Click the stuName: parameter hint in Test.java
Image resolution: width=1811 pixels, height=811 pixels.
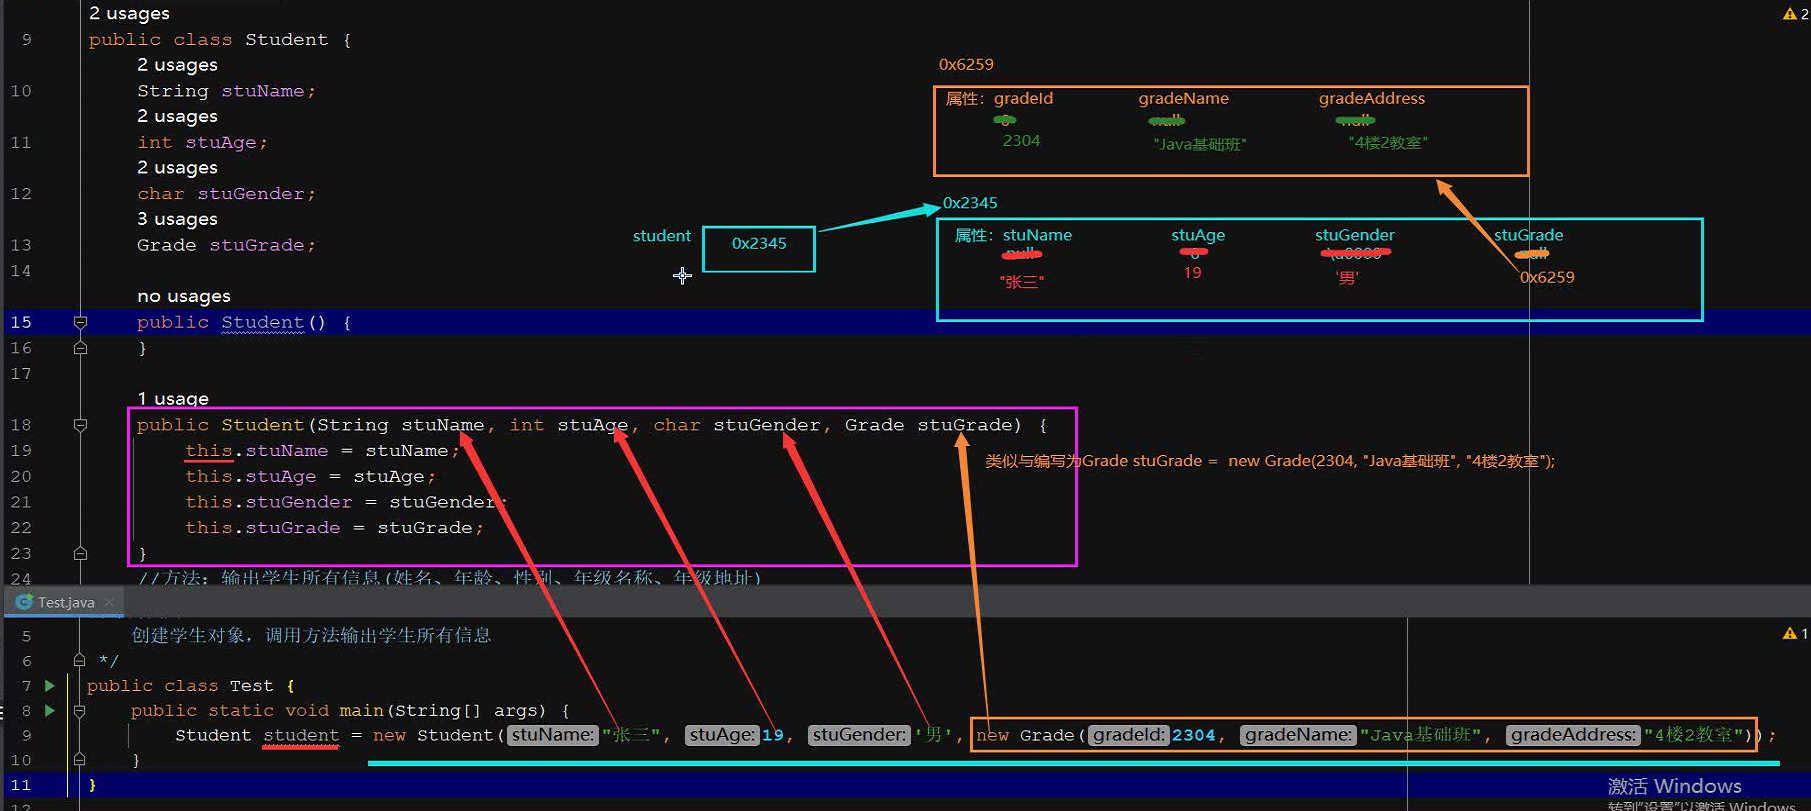553,735
